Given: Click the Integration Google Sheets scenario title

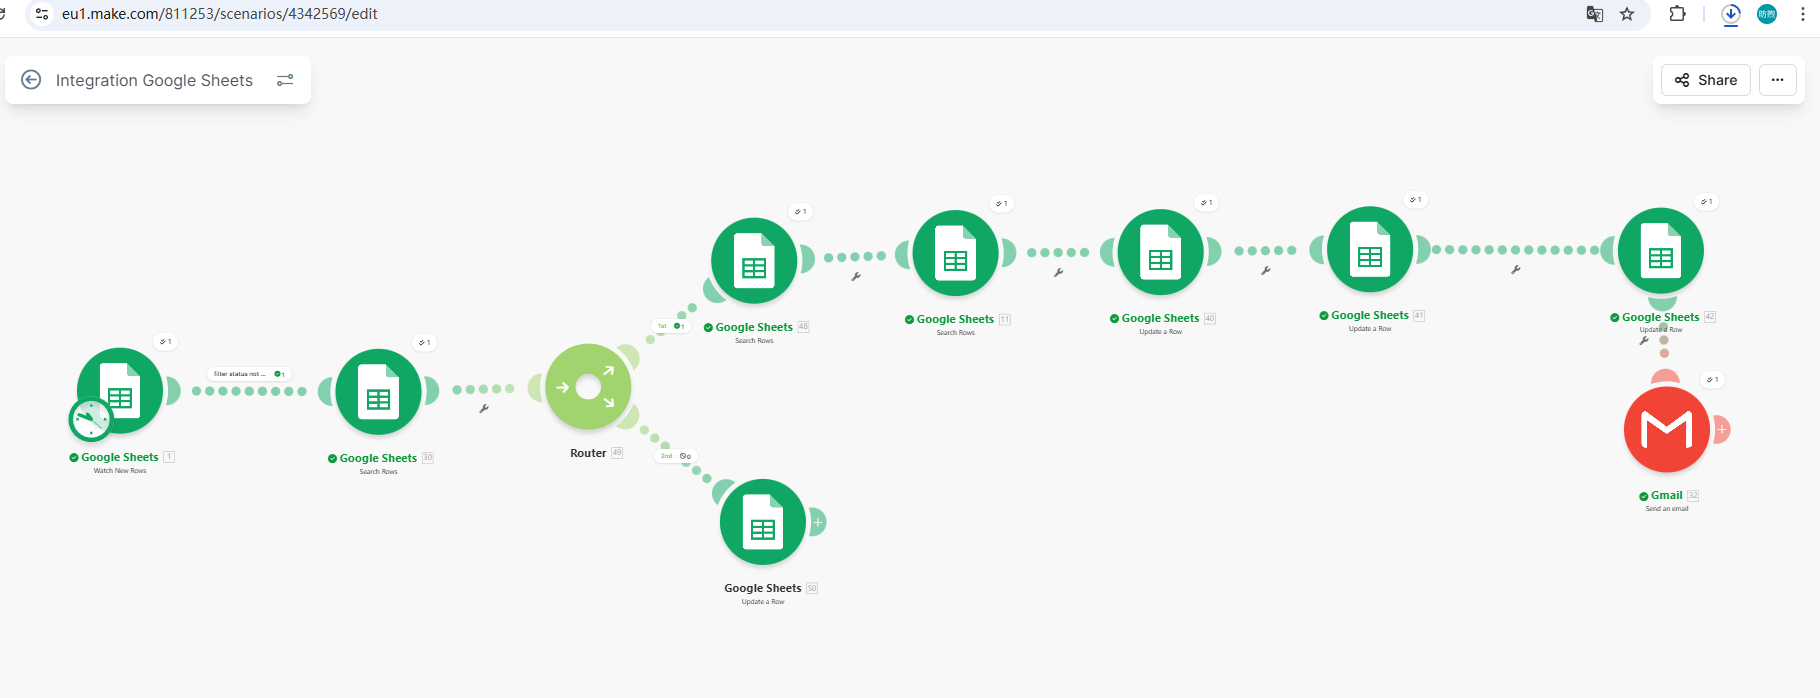Looking at the screenshot, I should click(154, 80).
